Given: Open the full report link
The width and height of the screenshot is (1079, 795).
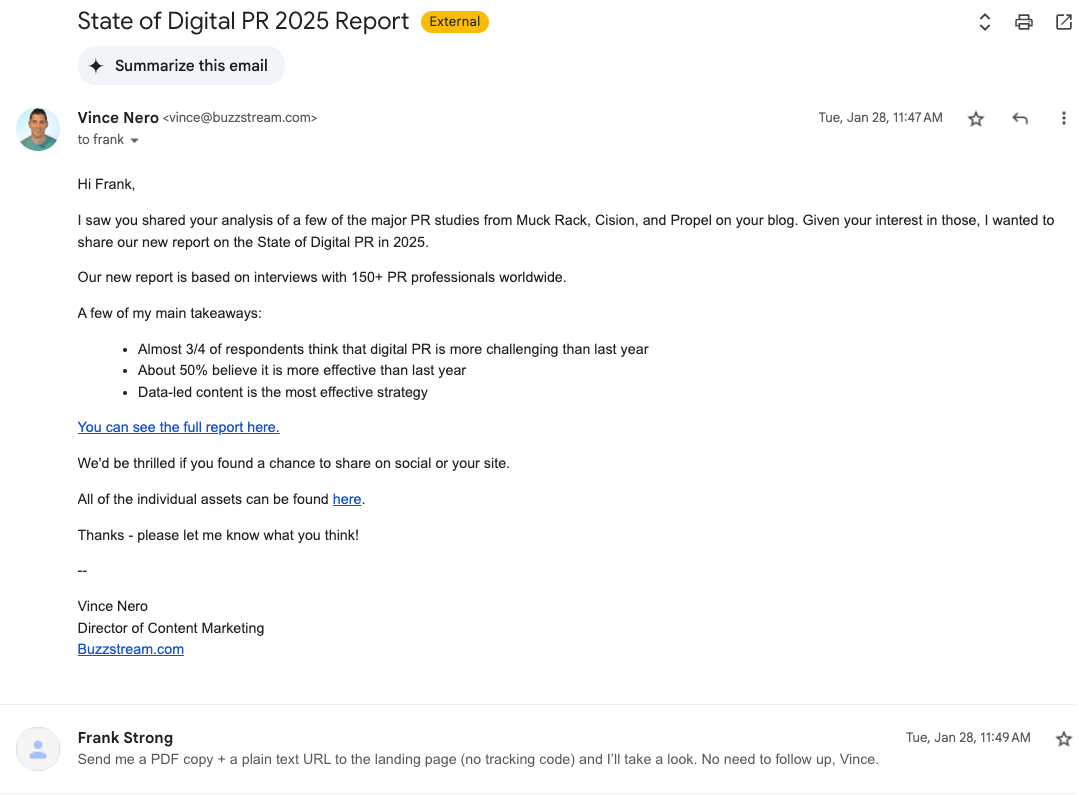Looking at the screenshot, I should pos(178,427).
